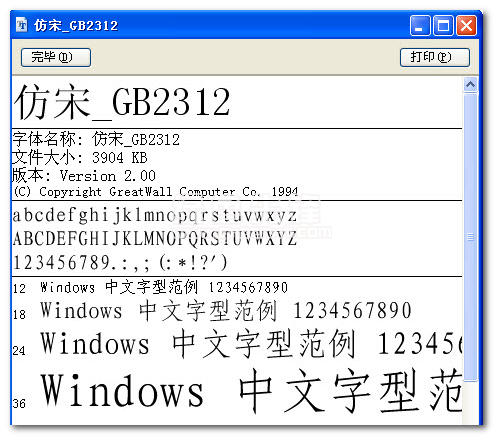Click the large 仿宋_GB2312 font heading
Screen dimensions: 494x436
click(121, 102)
